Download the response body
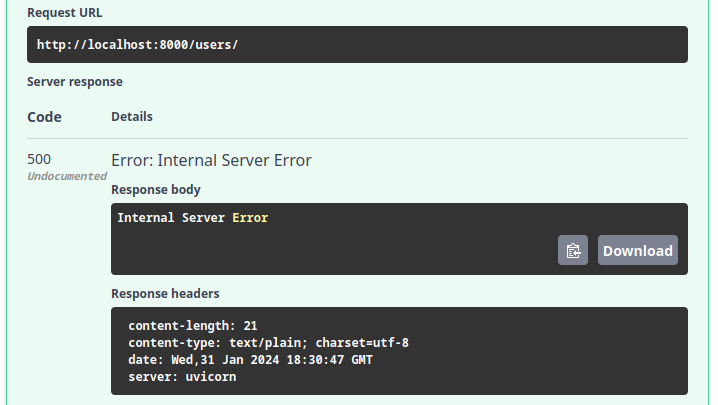718x405 pixels. (x=637, y=250)
